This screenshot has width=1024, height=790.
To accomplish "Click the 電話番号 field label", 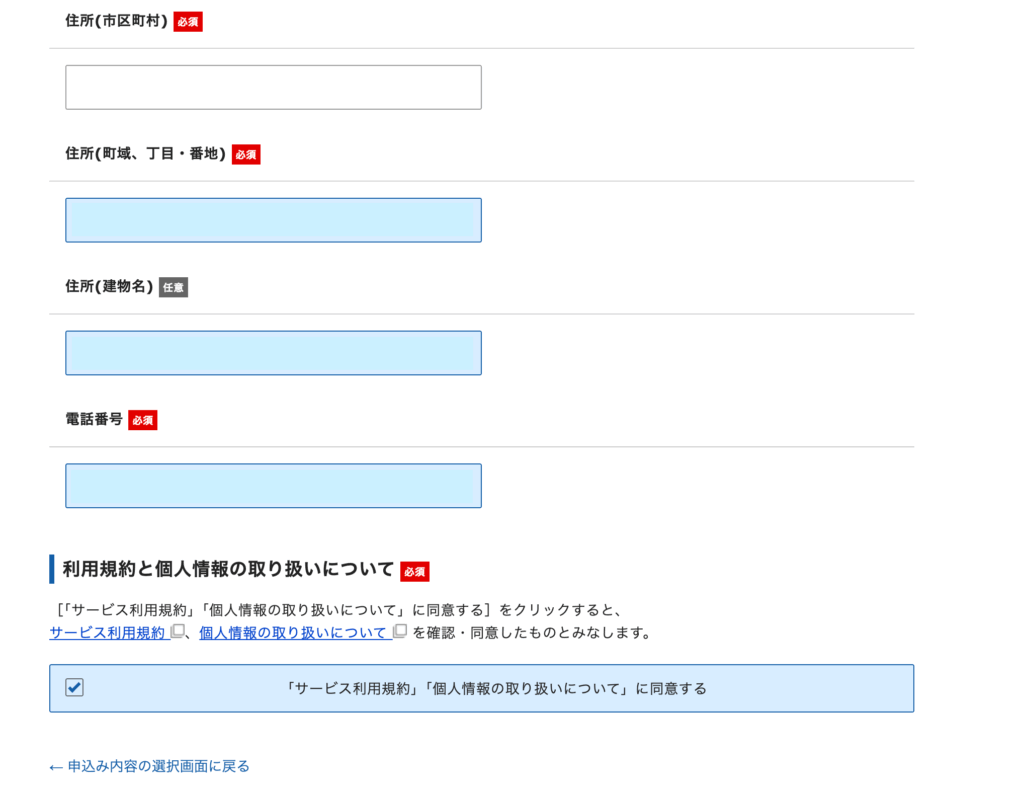I will [x=94, y=420].
